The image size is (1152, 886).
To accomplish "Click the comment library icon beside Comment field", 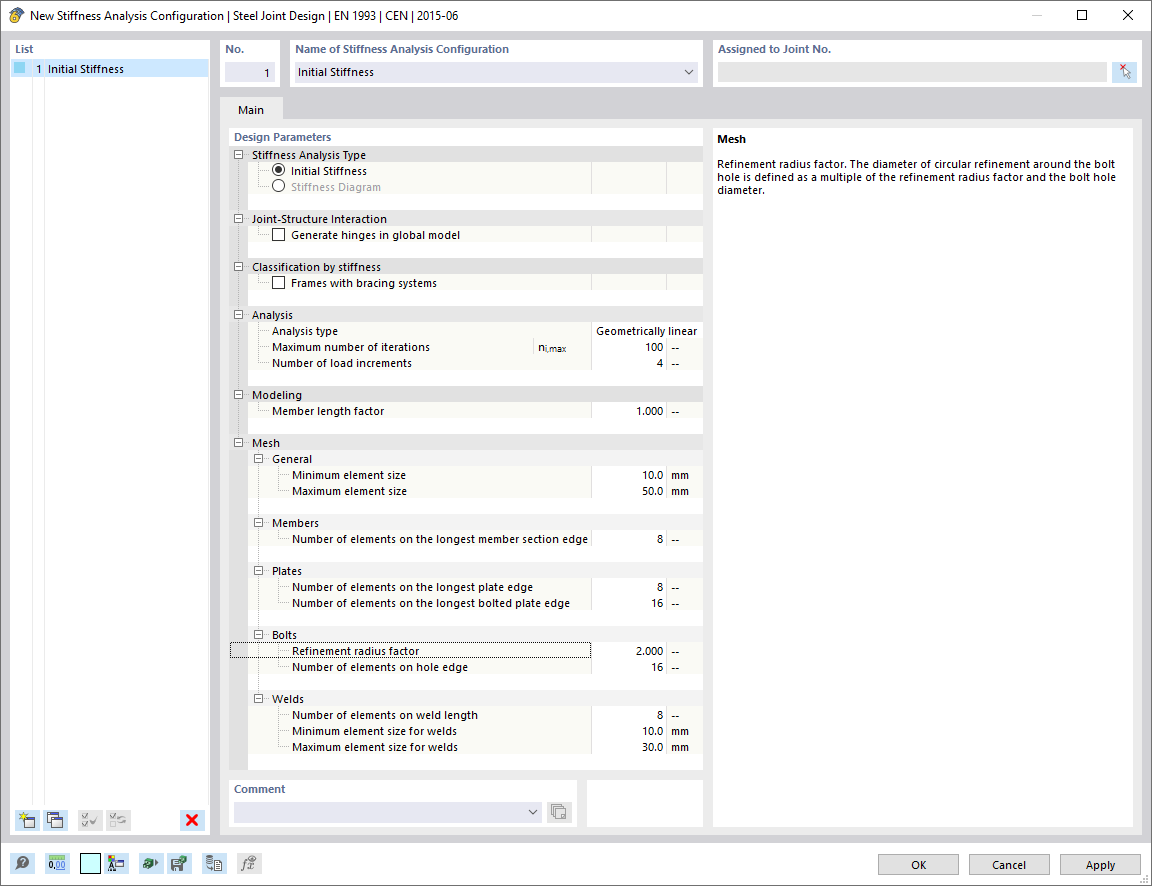I will pos(558,812).
